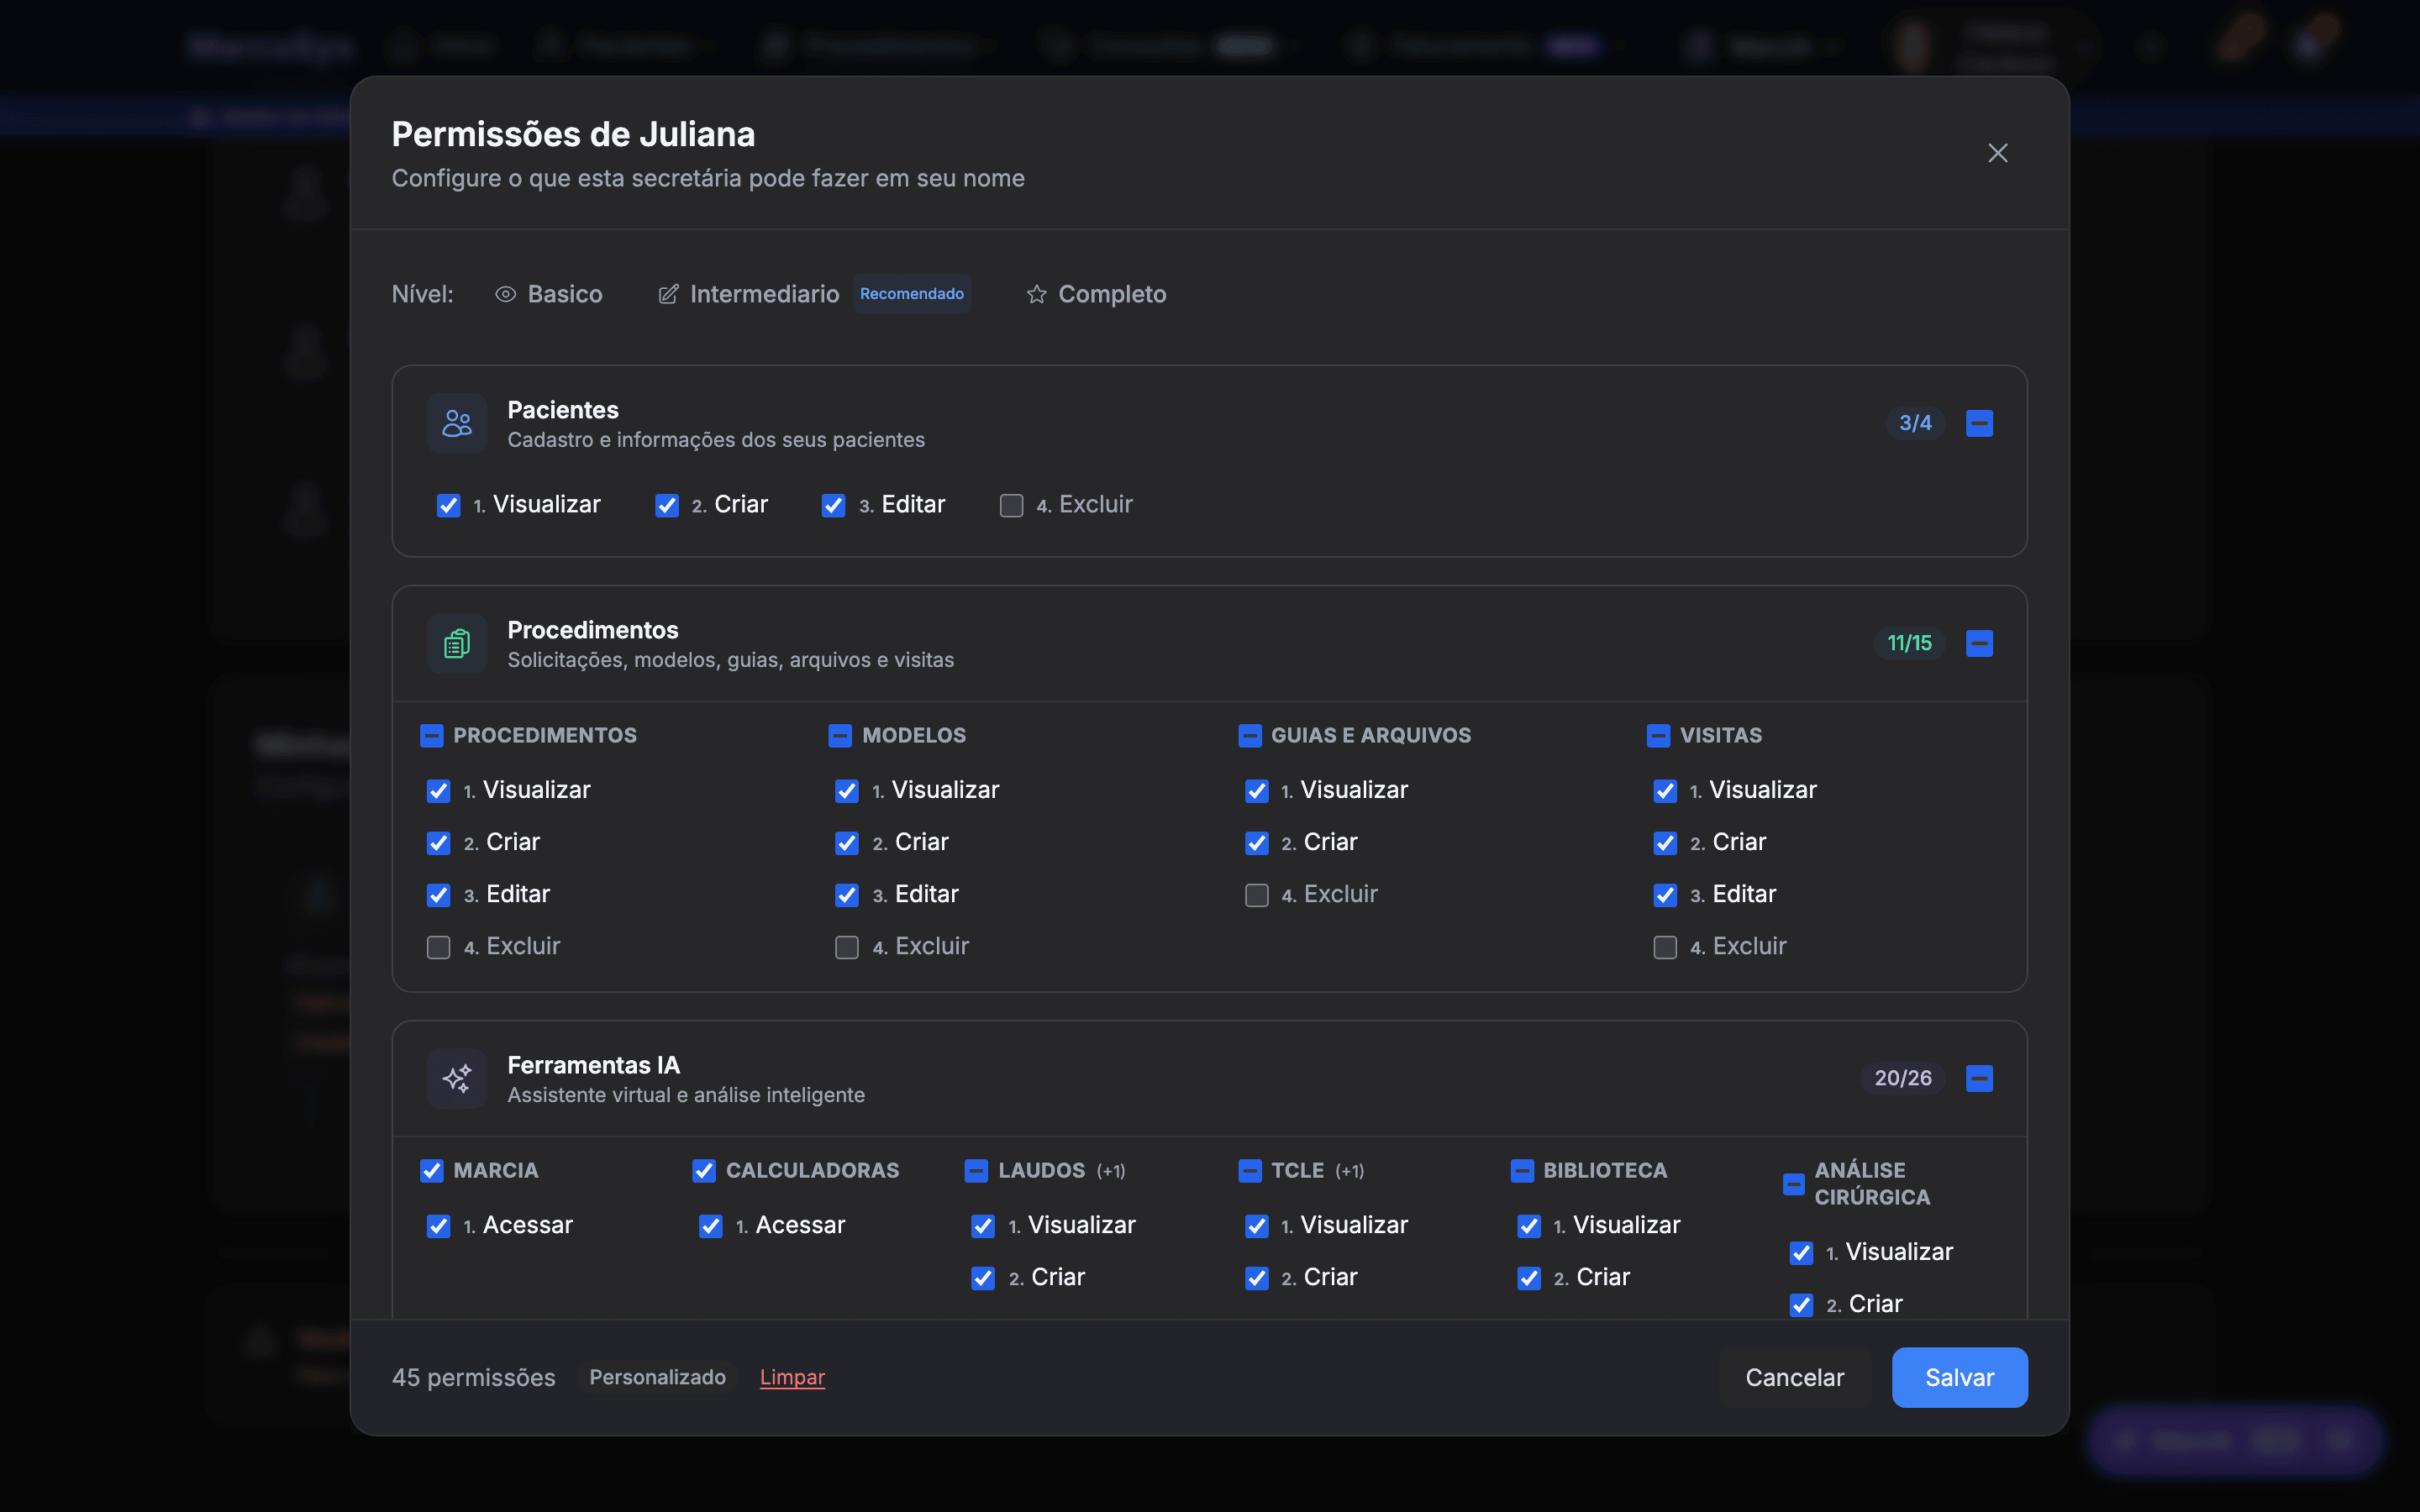Screen dimensions: 2420x1512
Task: Click the Personalizado badge in footer
Action: 657,1377
